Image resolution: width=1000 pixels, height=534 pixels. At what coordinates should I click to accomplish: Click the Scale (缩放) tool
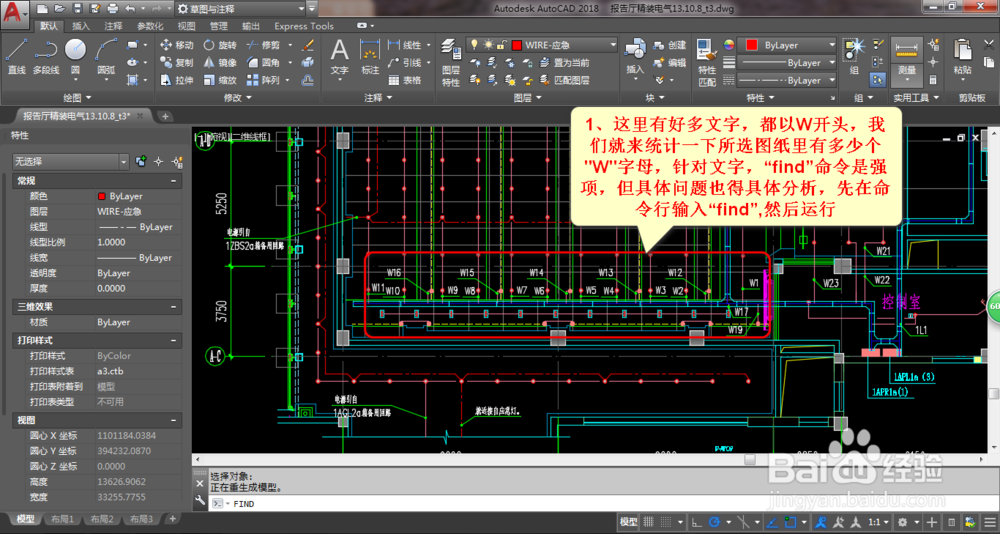(x=220, y=80)
